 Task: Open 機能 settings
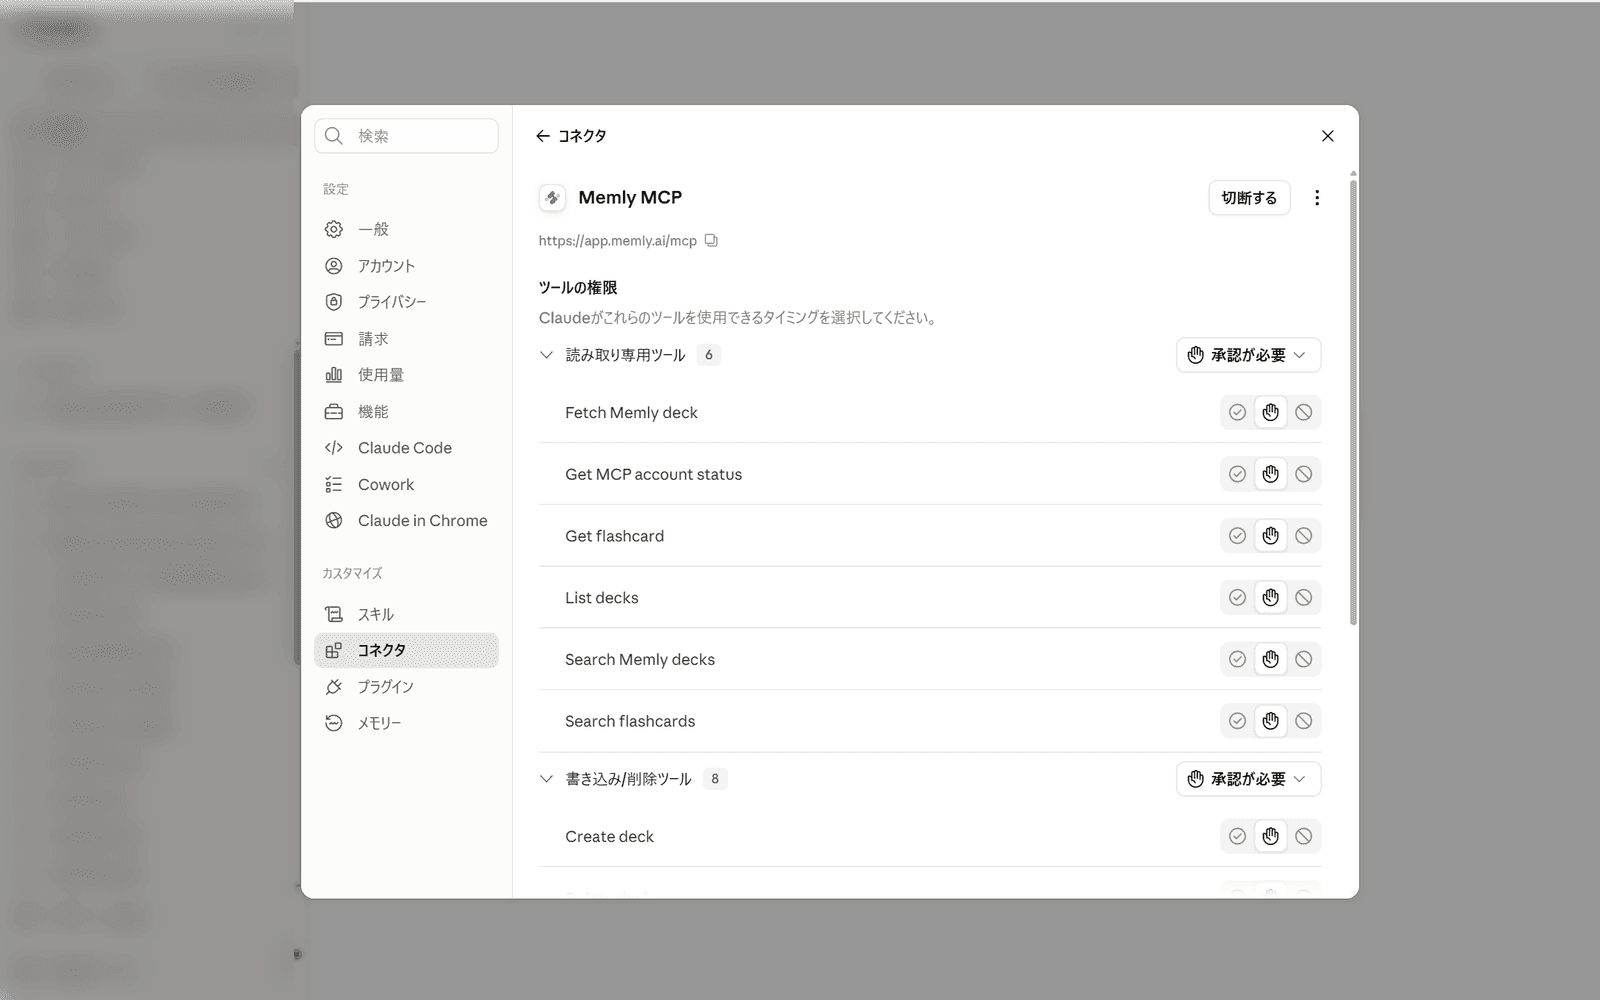click(x=406, y=412)
